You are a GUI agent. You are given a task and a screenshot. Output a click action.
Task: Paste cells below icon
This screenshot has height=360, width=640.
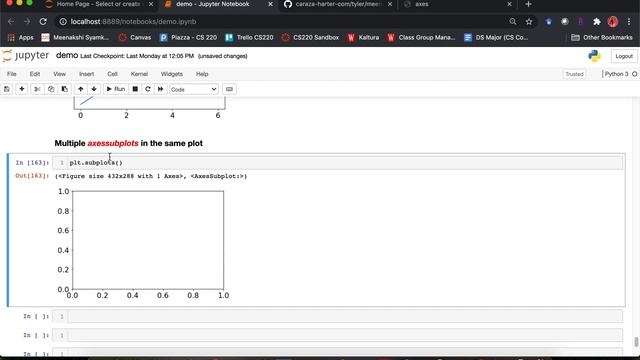[64, 89]
